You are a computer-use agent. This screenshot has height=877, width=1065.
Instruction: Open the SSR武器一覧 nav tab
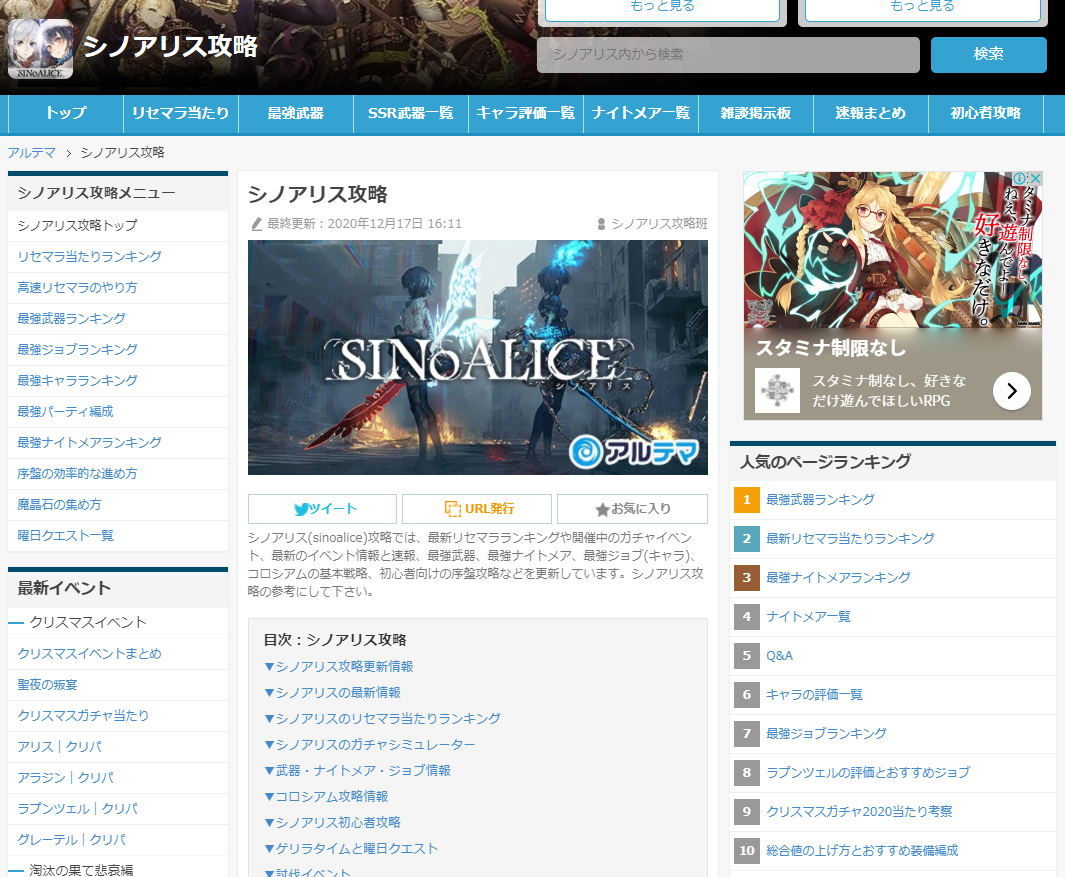point(410,113)
